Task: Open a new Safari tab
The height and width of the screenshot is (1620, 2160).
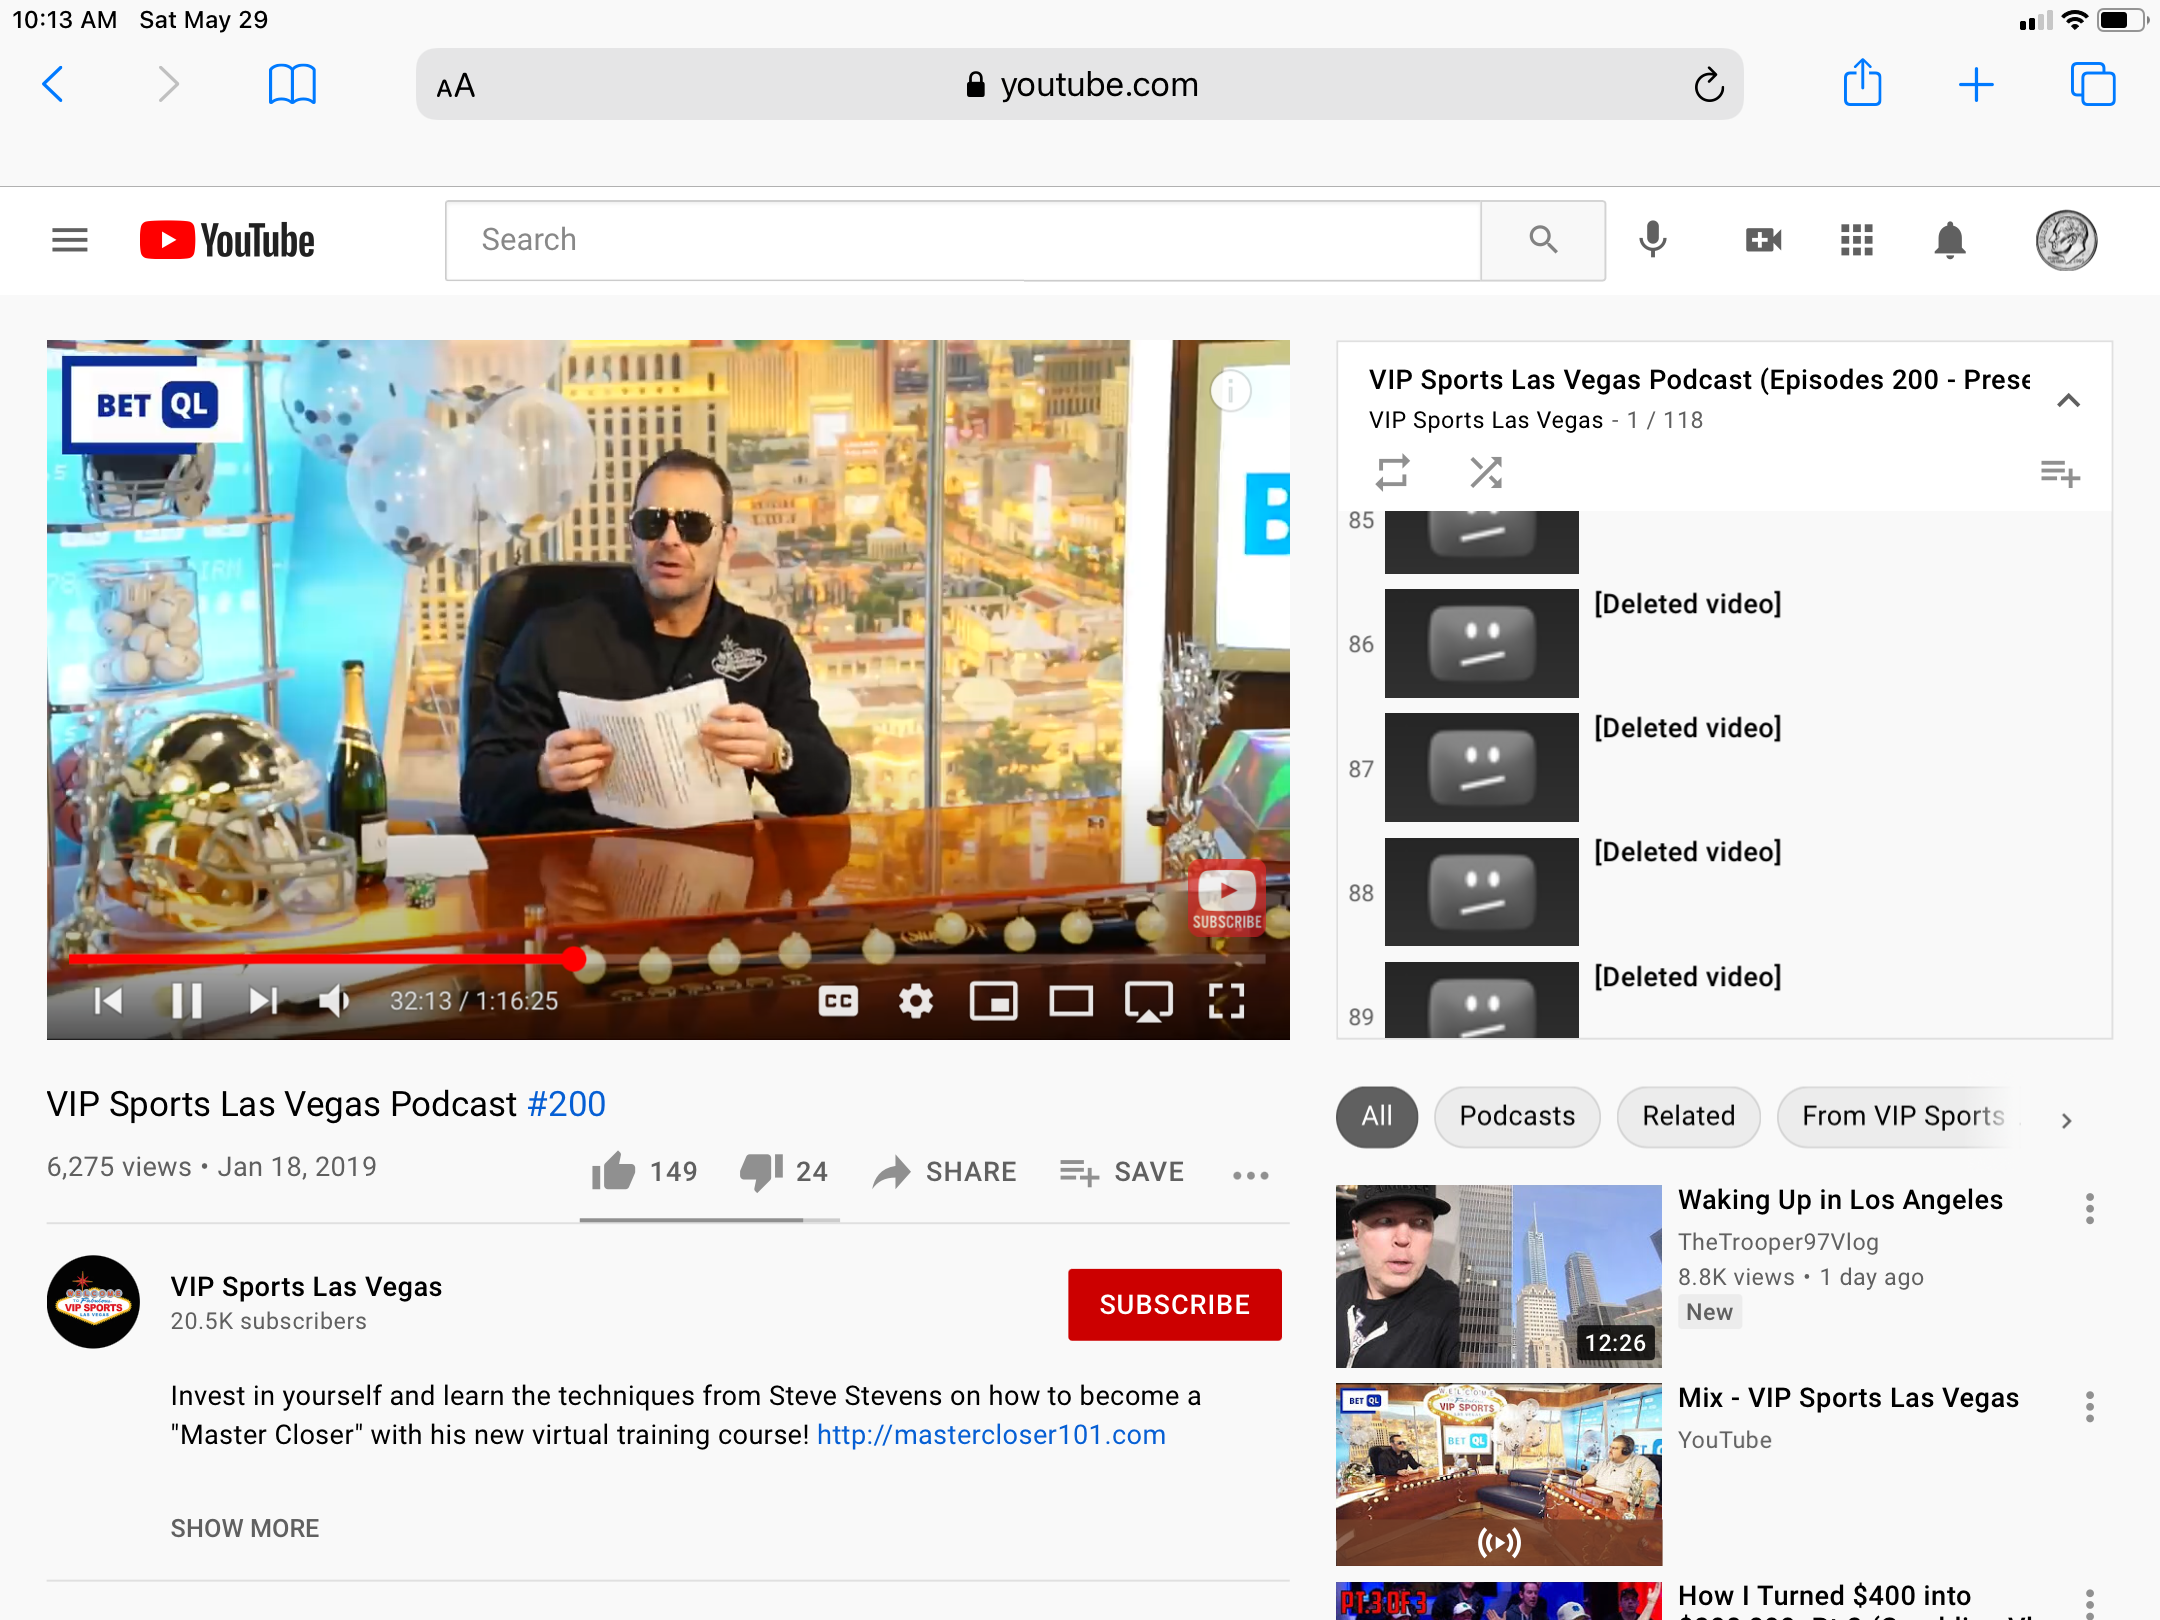Action: coord(1976,85)
